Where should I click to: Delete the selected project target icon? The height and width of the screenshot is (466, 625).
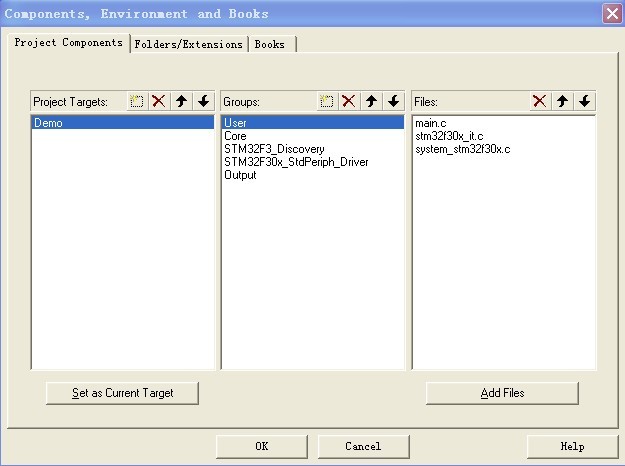pyautogui.click(x=158, y=101)
